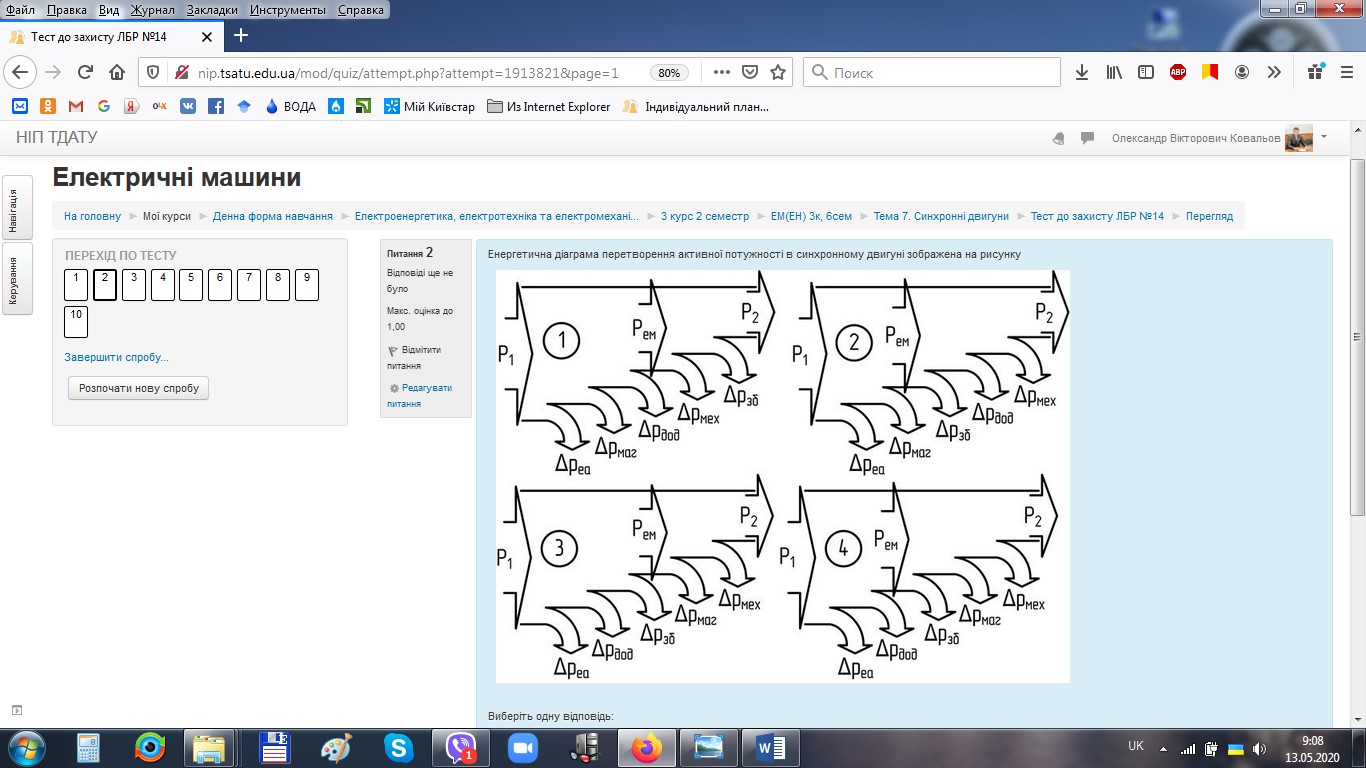Open the Library bookmarks icon

click(x=1114, y=73)
